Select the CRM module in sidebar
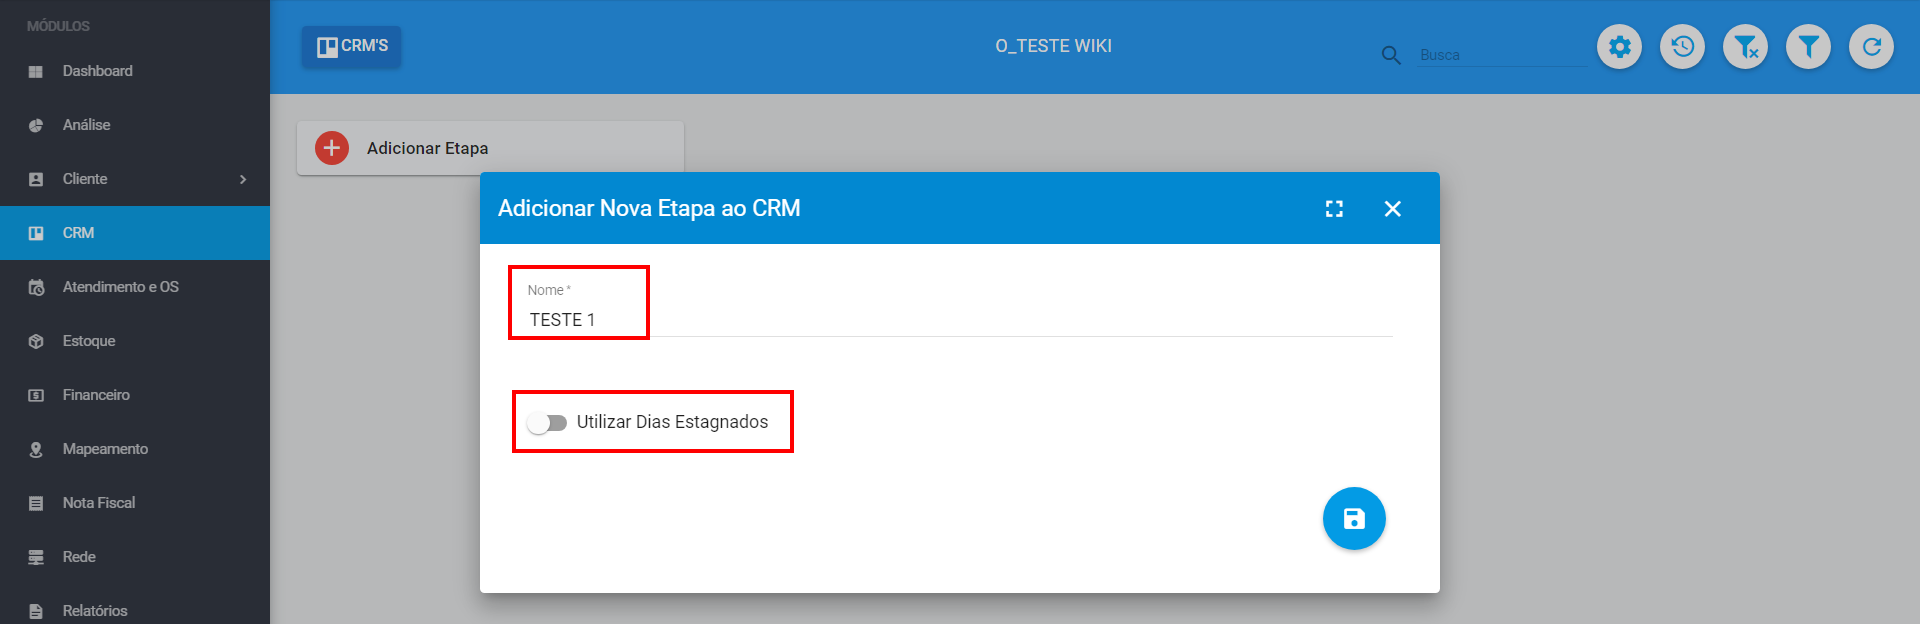Viewport: 1920px width, 624px height. (135, 233)
